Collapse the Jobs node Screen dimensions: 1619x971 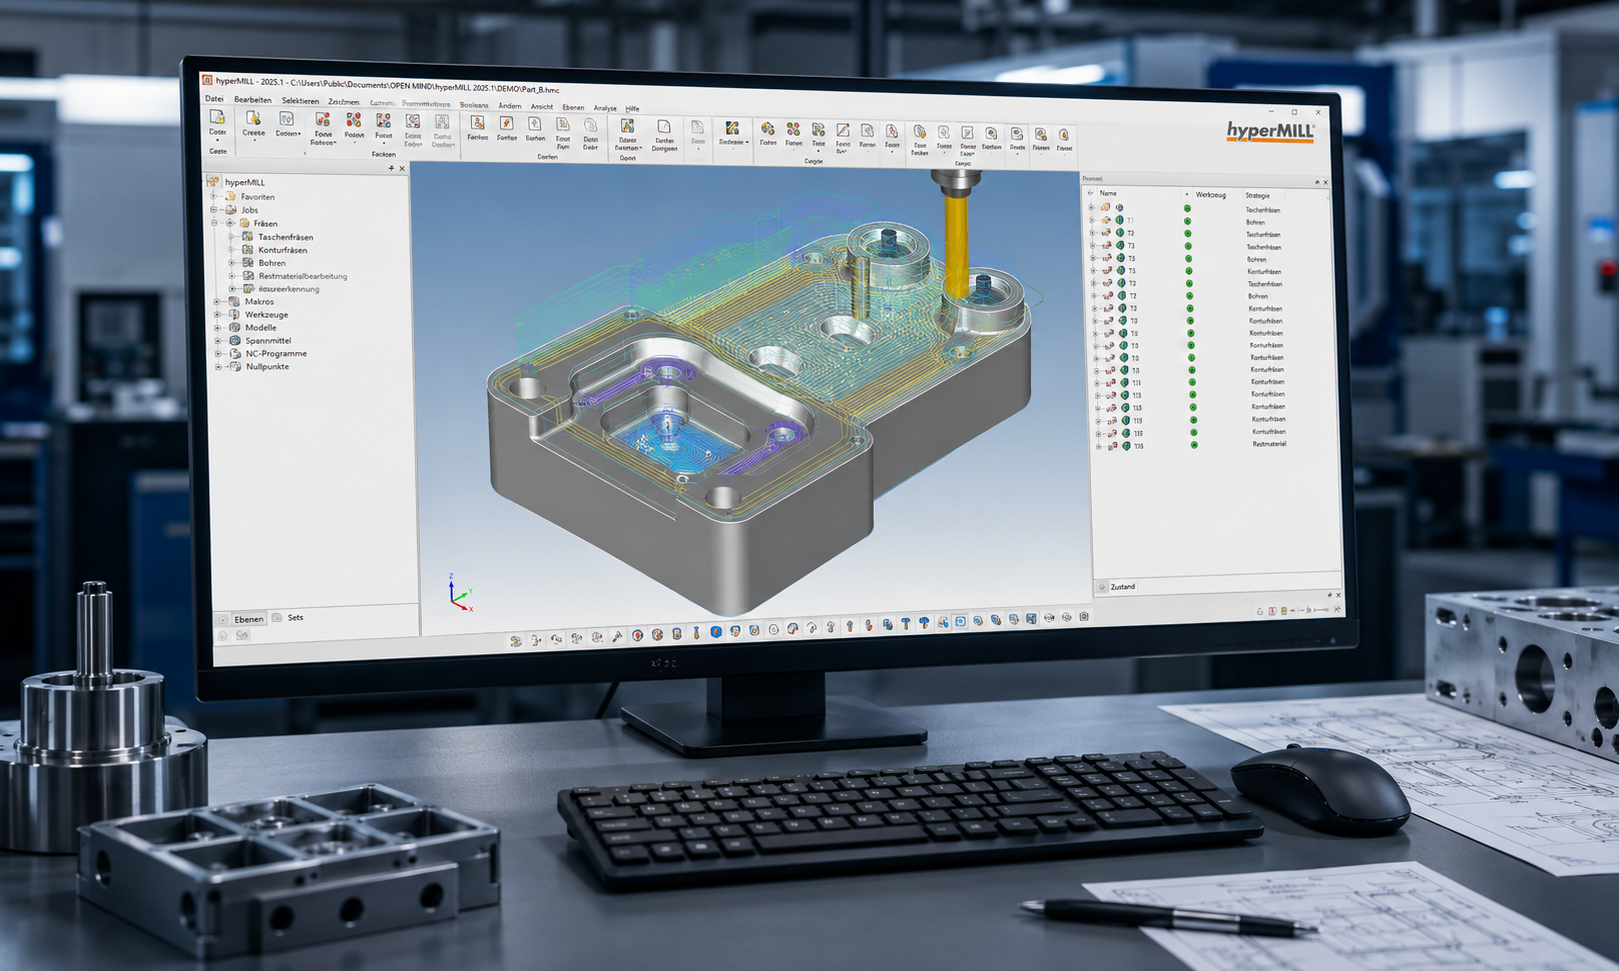click(x=214, y=210)
